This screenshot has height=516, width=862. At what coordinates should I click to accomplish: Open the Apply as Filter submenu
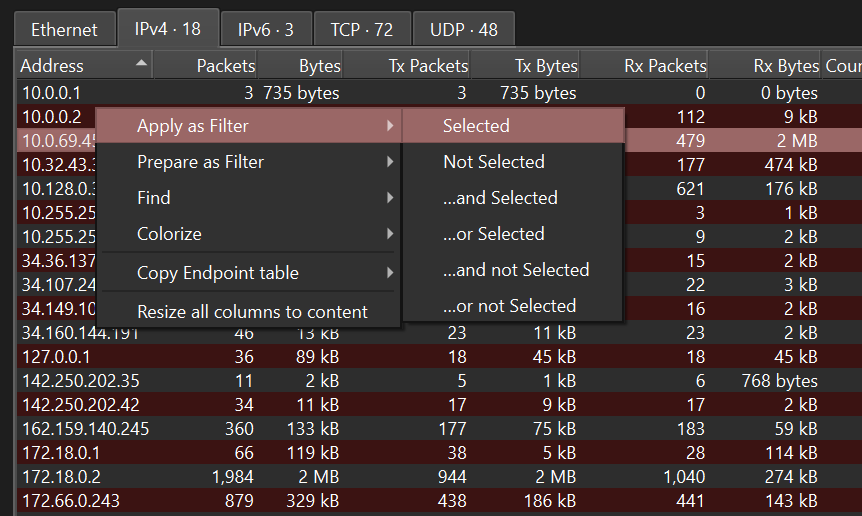click(248, 126)
